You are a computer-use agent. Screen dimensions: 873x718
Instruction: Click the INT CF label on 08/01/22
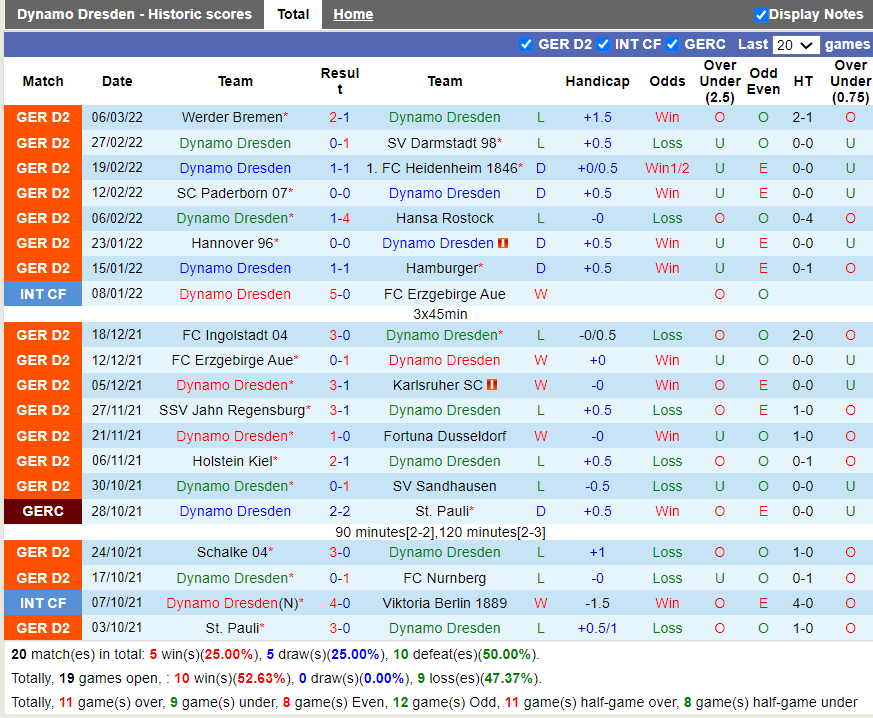43,294
